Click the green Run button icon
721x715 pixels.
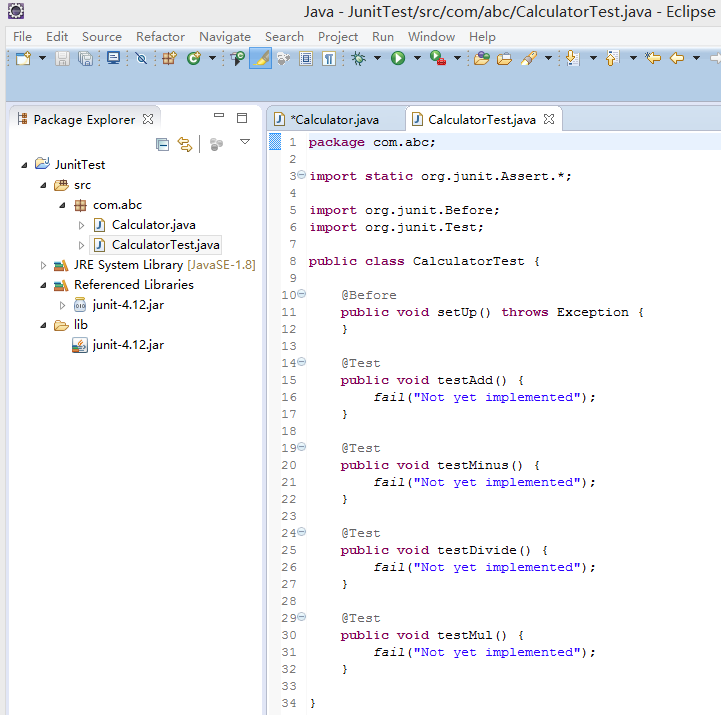(x=398, y=58)
